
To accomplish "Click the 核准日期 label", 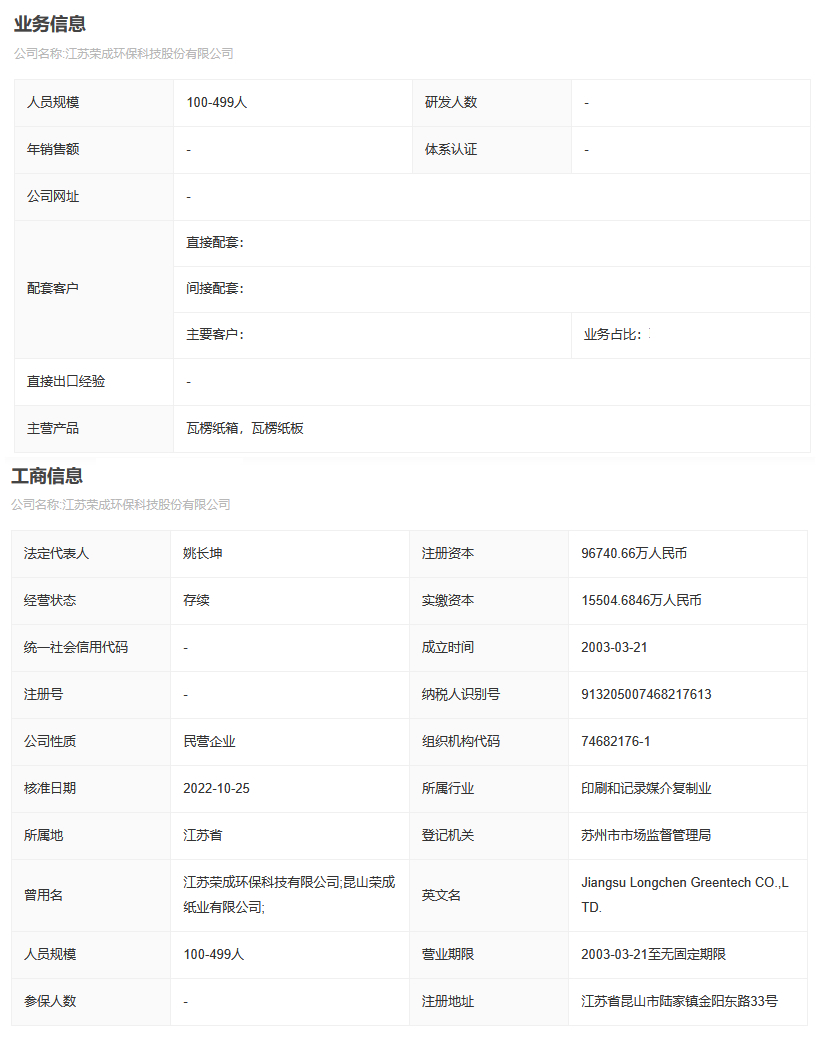I will 50,788.
